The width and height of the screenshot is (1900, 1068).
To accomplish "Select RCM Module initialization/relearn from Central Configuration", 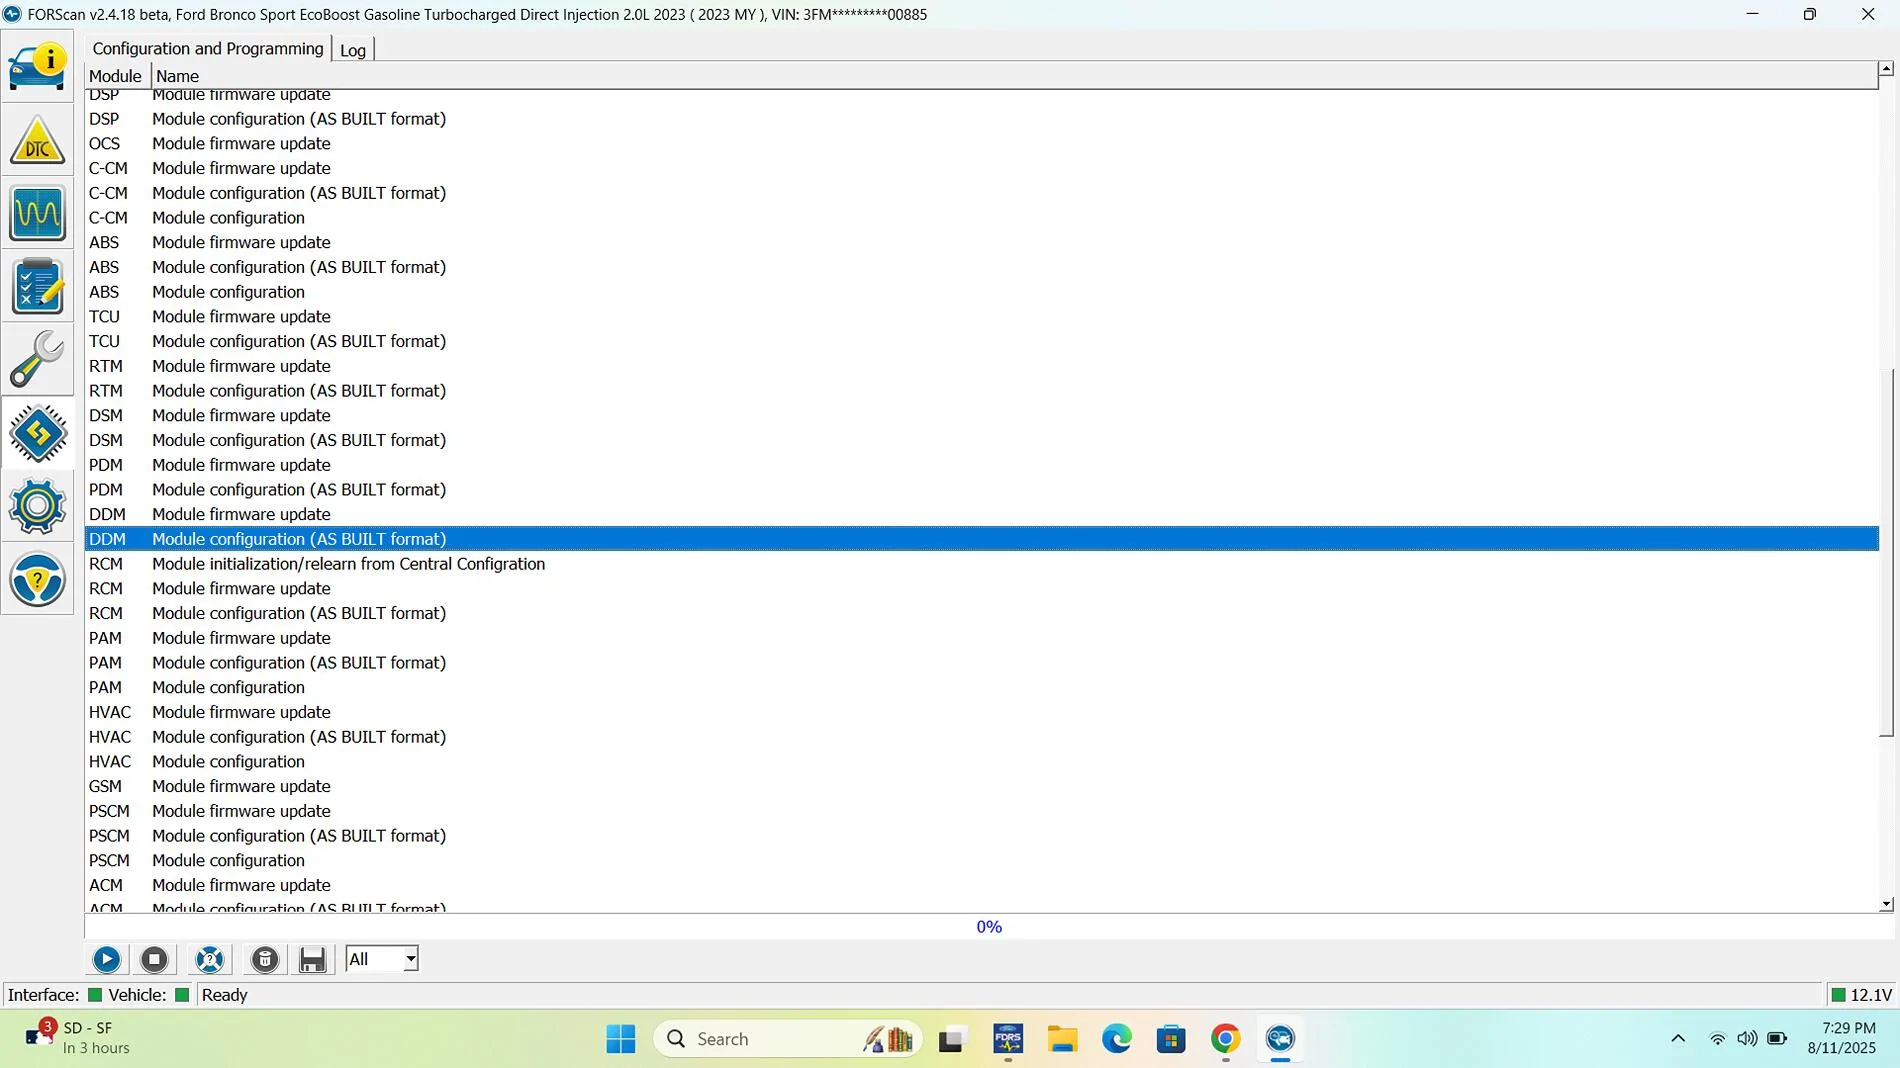I will pos(348,564).
